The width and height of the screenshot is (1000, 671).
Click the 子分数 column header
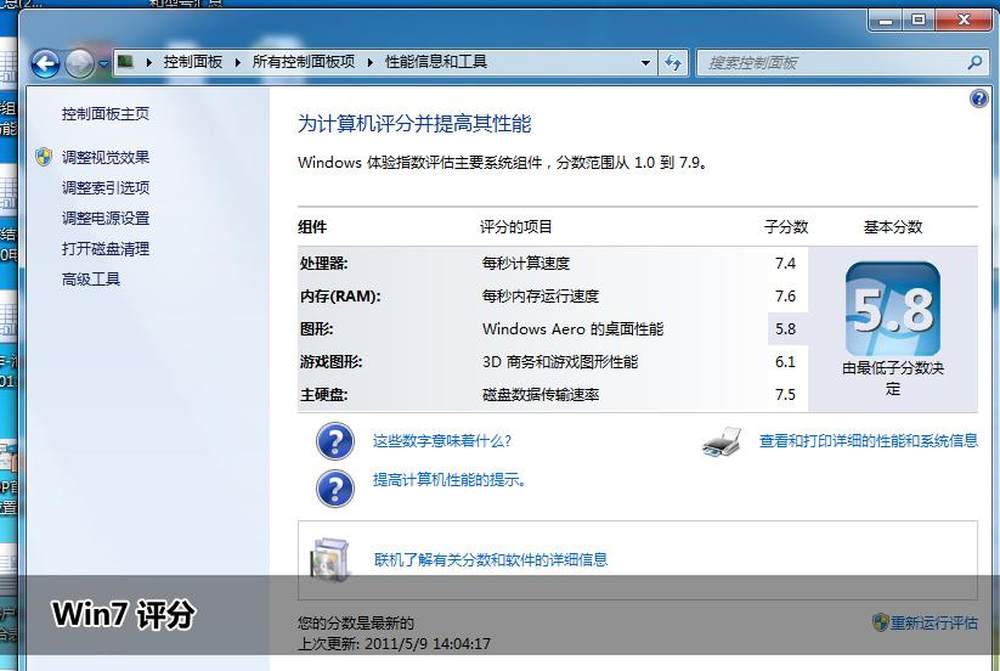[786, 227]
